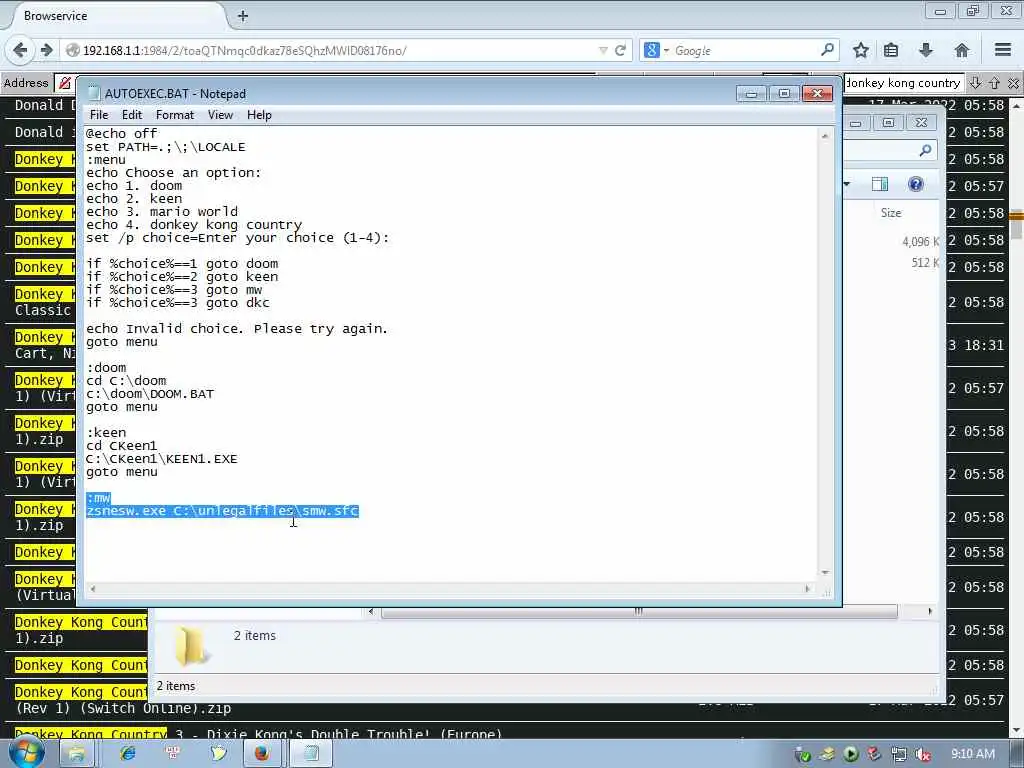
Task: Maximize the AUTOEXEC.BAT Notepad window
Action: click(x=784, y=94)
